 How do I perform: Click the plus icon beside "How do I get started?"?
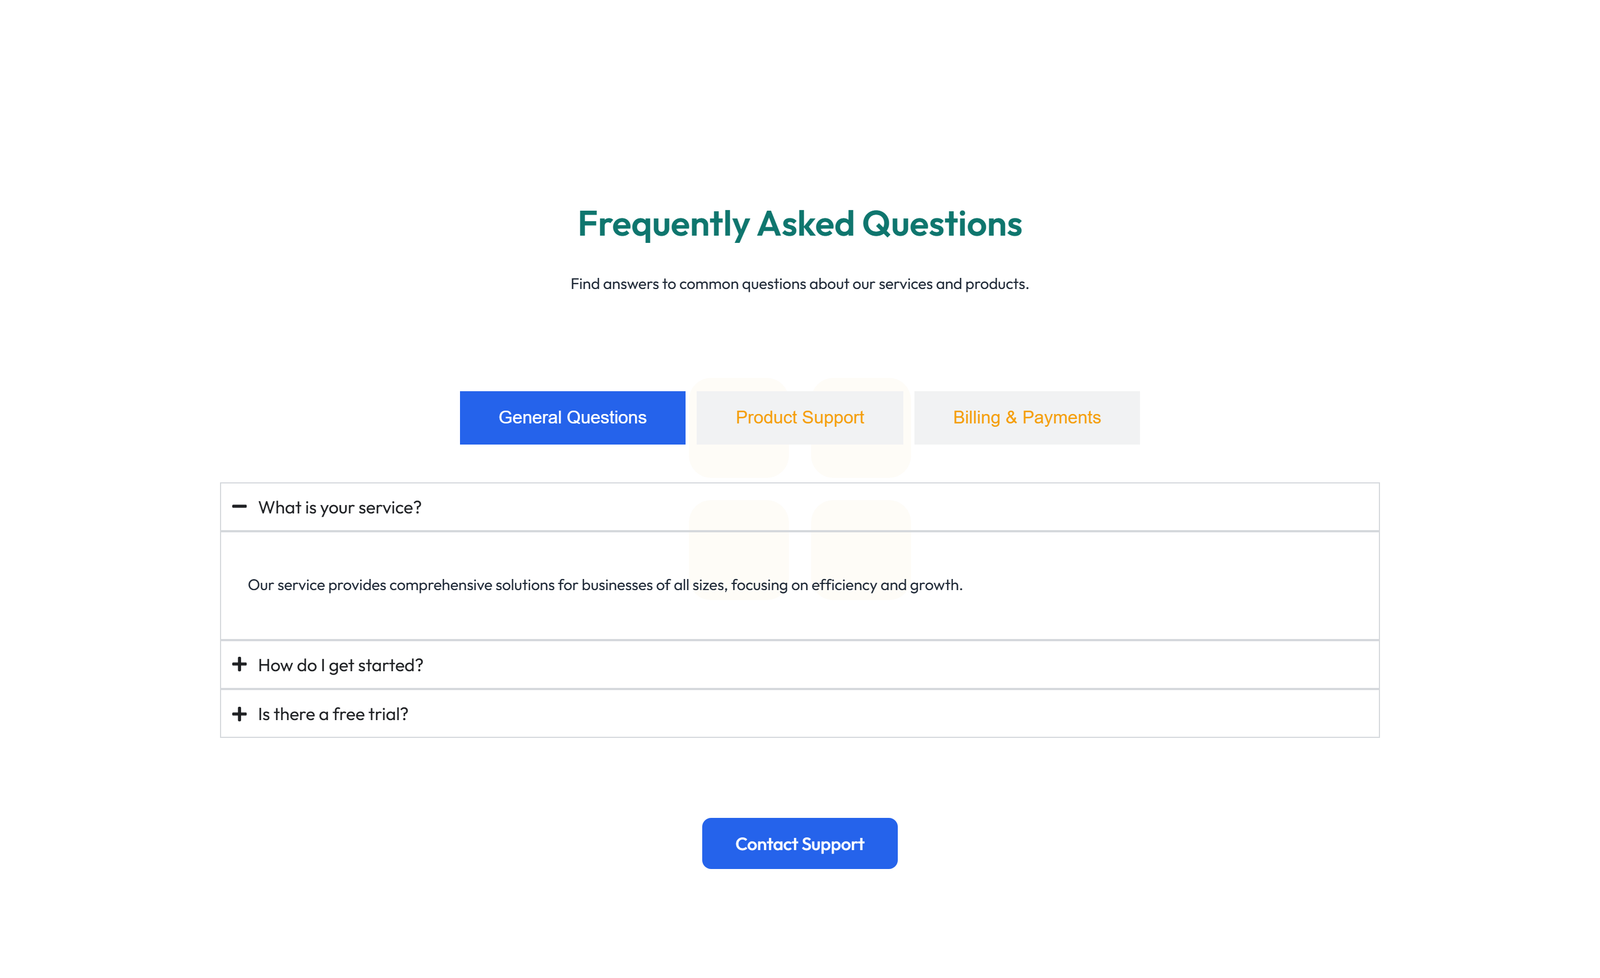coord(239,664)
